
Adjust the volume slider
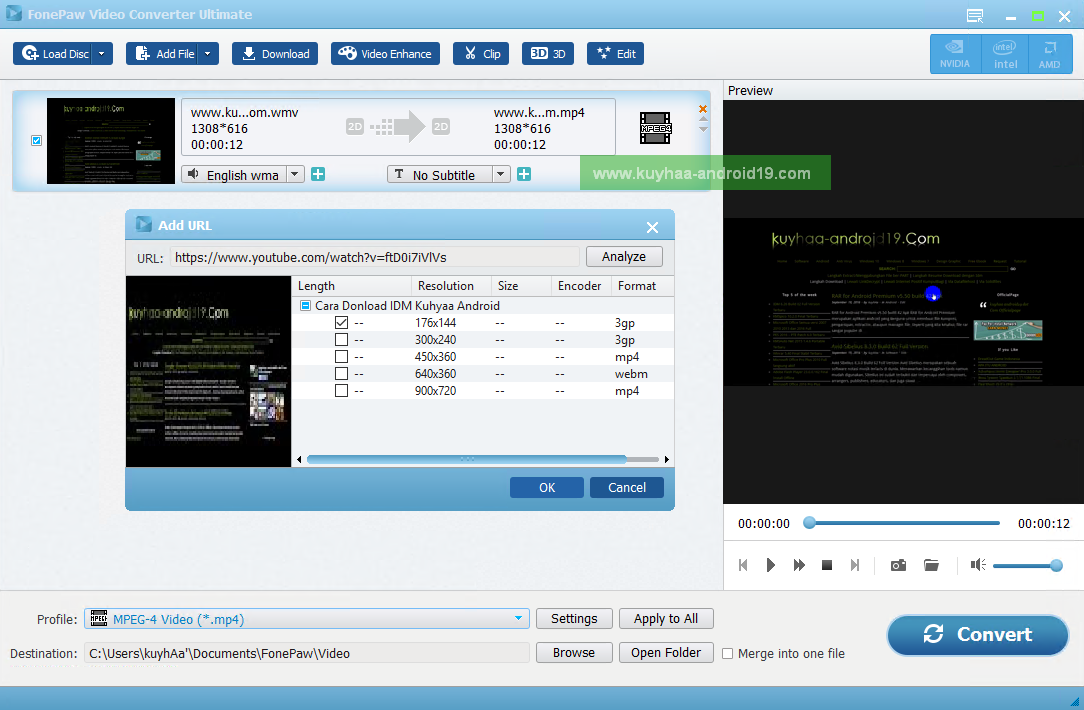pos(1027,566)
